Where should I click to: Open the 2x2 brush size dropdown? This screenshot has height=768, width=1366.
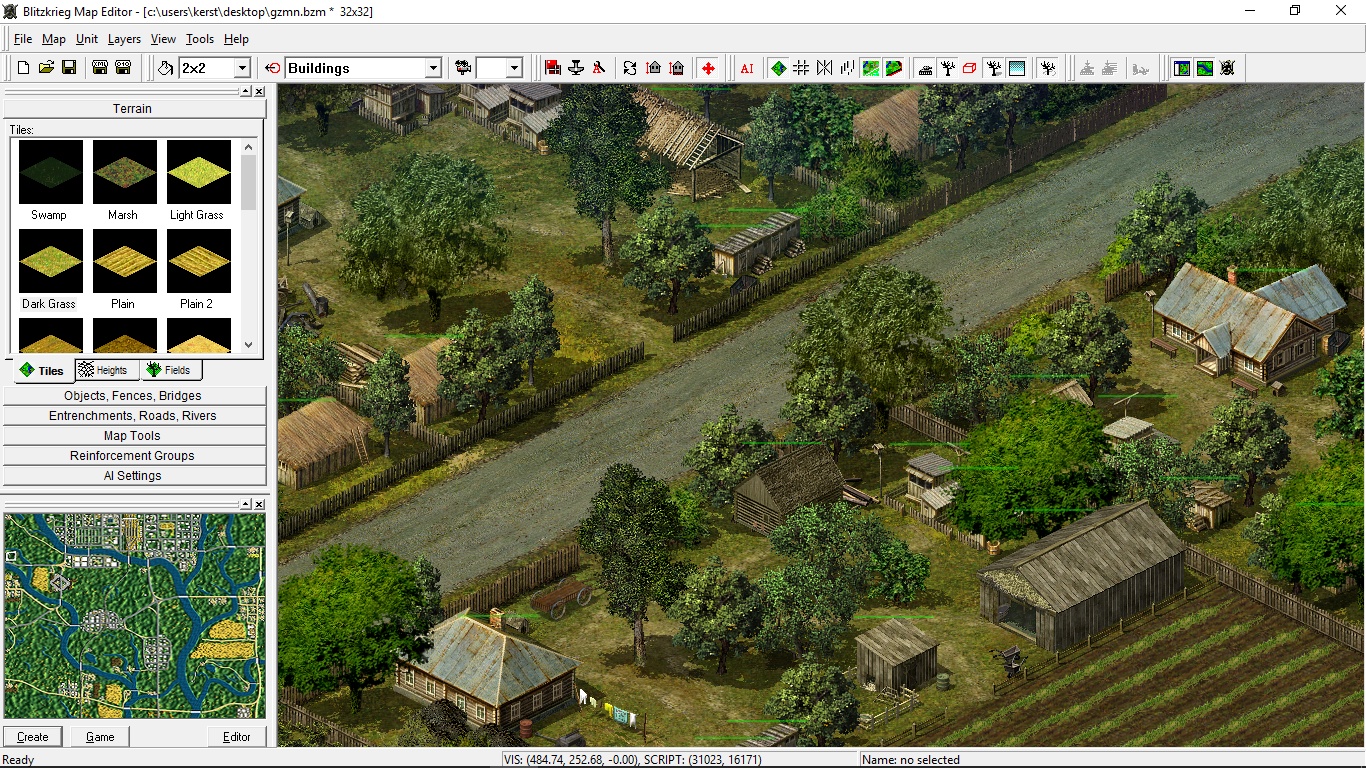[241, 68]
